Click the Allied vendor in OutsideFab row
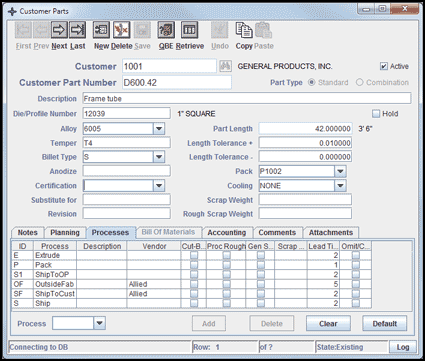Viewport: 425px width, 361px height. coord(154,284)
